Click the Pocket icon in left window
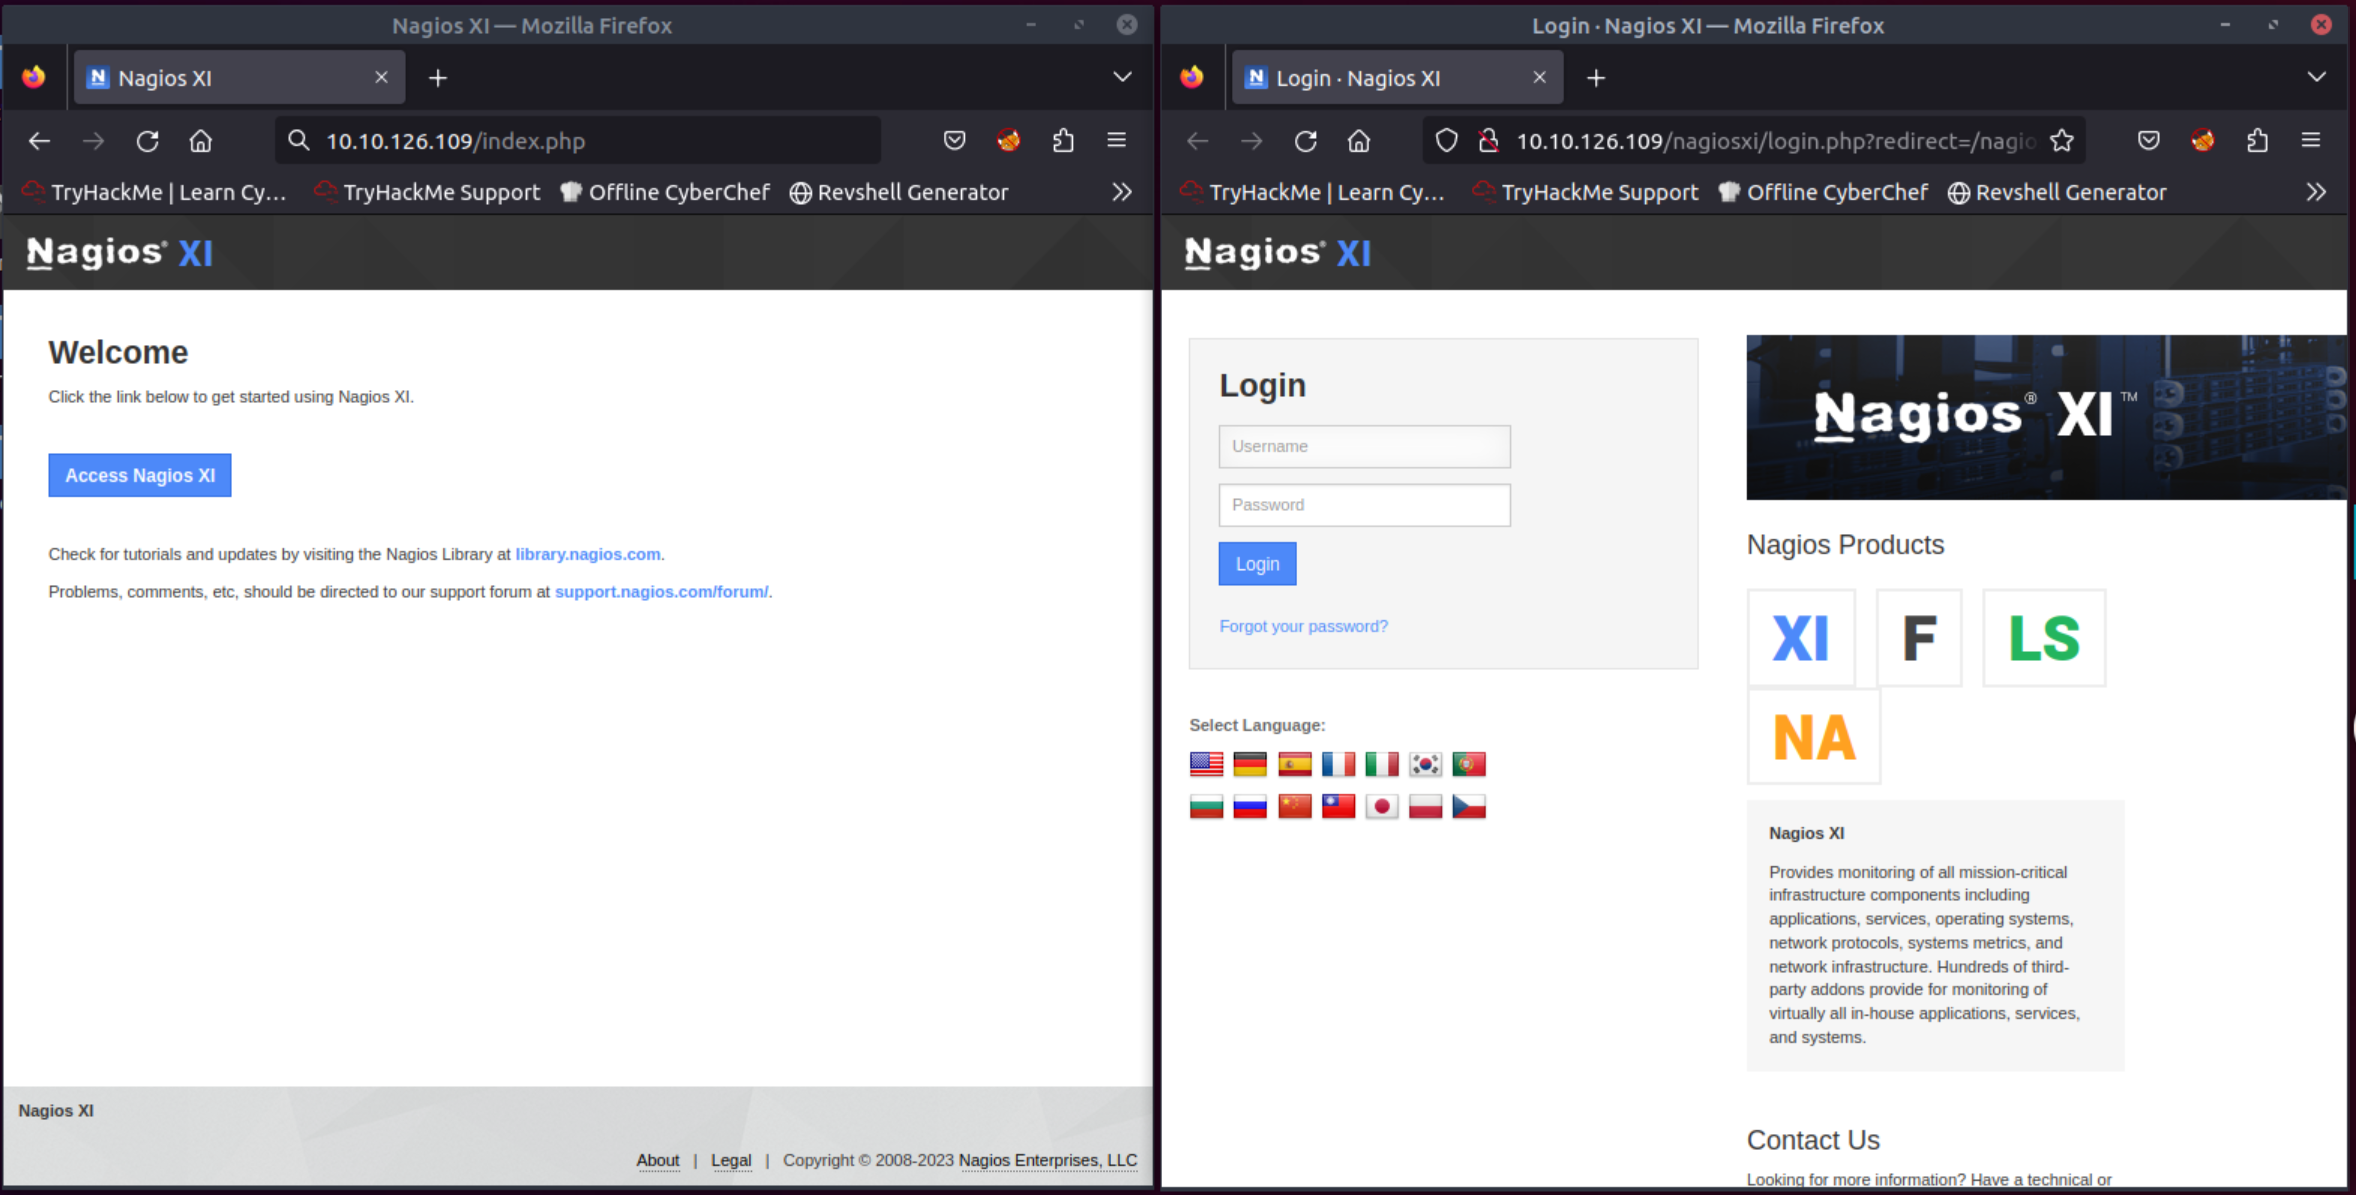Screen dimensions: 2356x1195 tap(955, 141)
